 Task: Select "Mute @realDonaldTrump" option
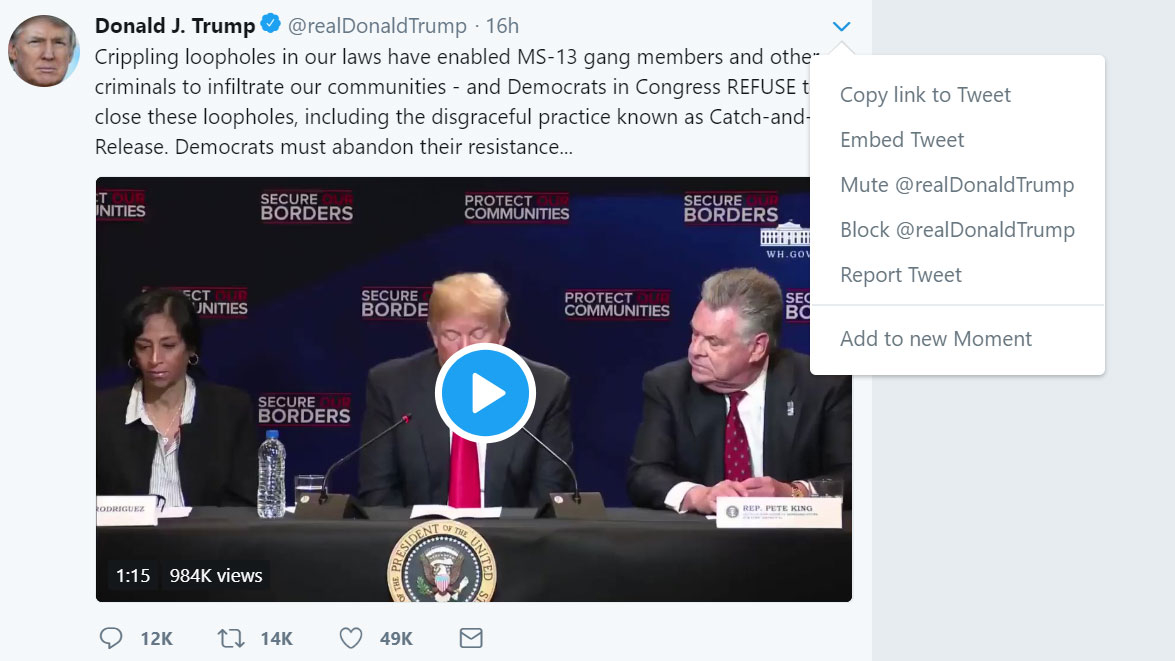tap(957, 185)
